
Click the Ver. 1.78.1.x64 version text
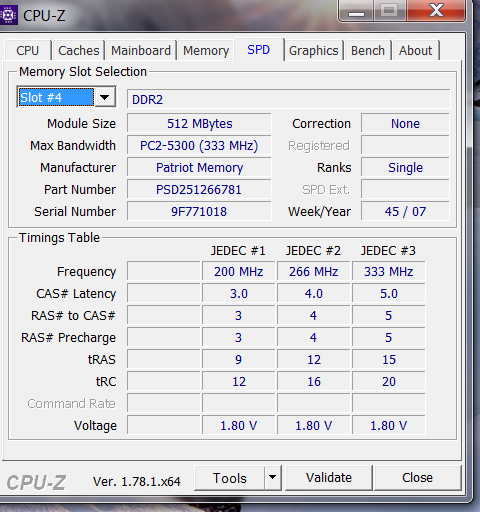(x=137, y=481)
